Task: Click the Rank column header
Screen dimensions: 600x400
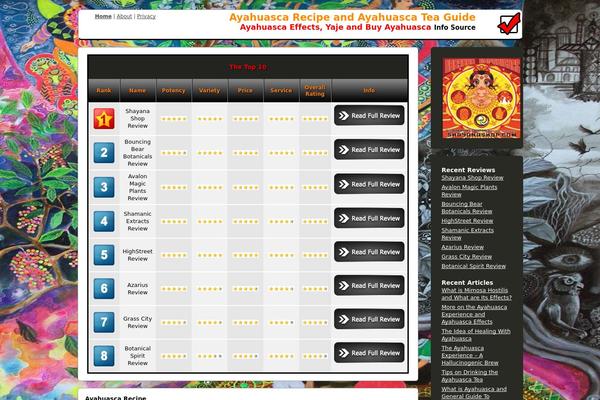Action: click(x=104, y=90)
